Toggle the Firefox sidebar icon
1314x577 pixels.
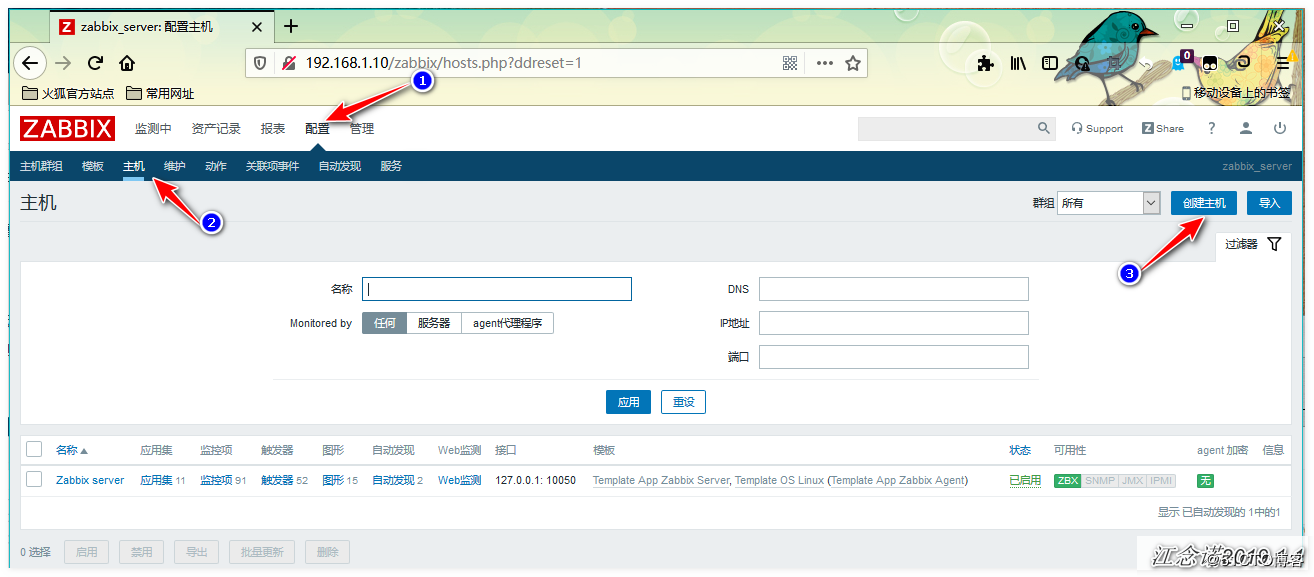pos(1050,63)
